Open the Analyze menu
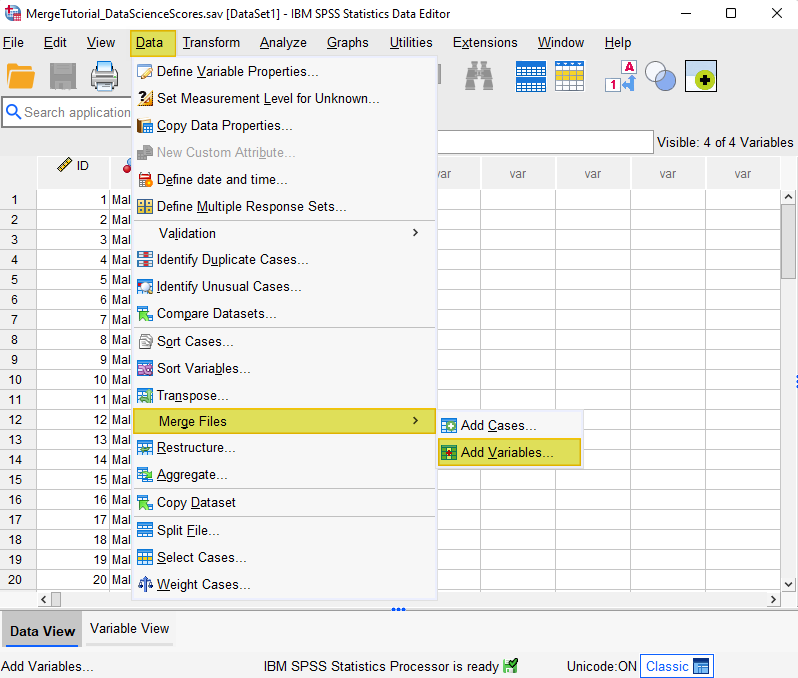Viewport: 798px width, 678px height. (283, 43)
